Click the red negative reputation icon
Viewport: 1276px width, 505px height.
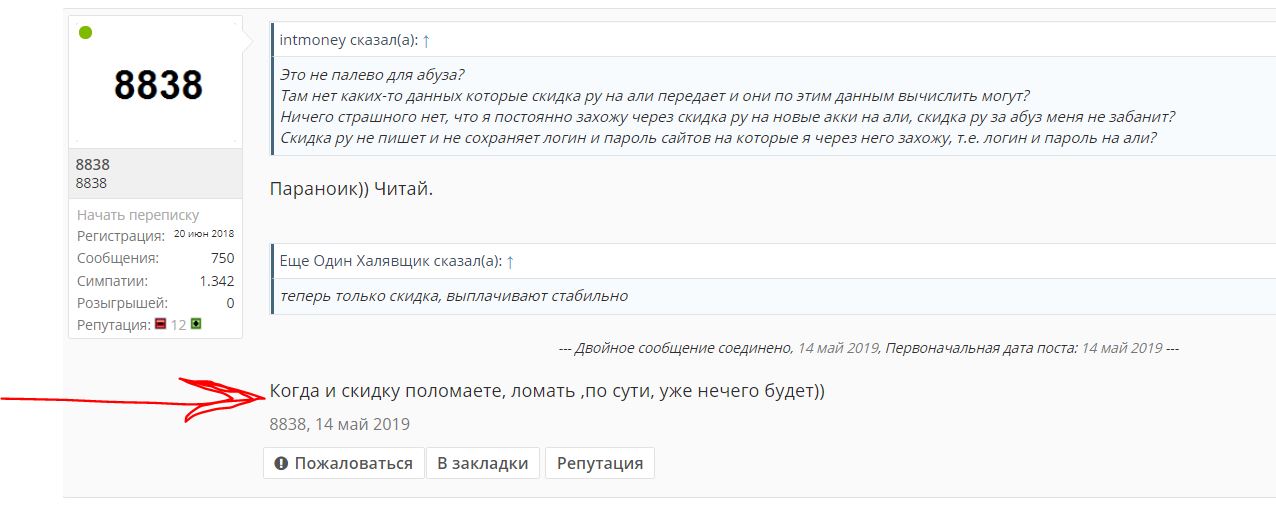pyautogui.click(x=160, y=324)
